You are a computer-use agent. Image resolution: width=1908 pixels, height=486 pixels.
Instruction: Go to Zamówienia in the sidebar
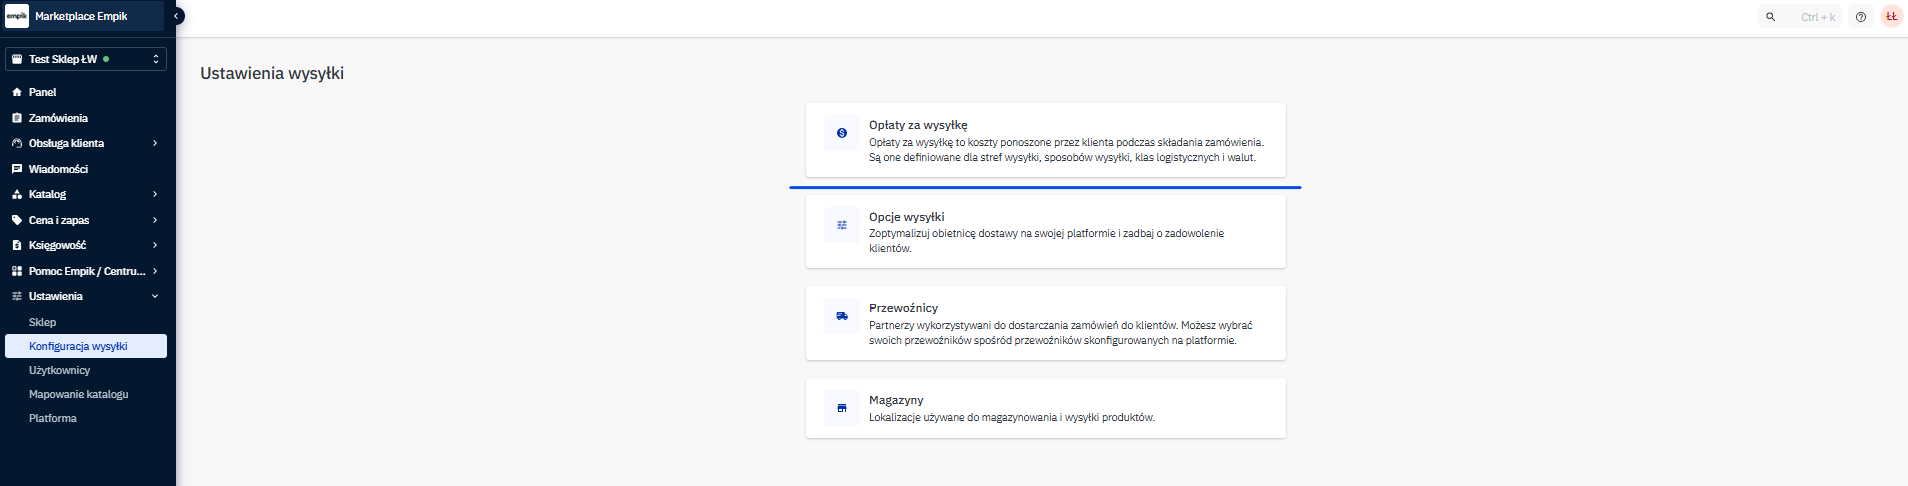tap(58, 118)
